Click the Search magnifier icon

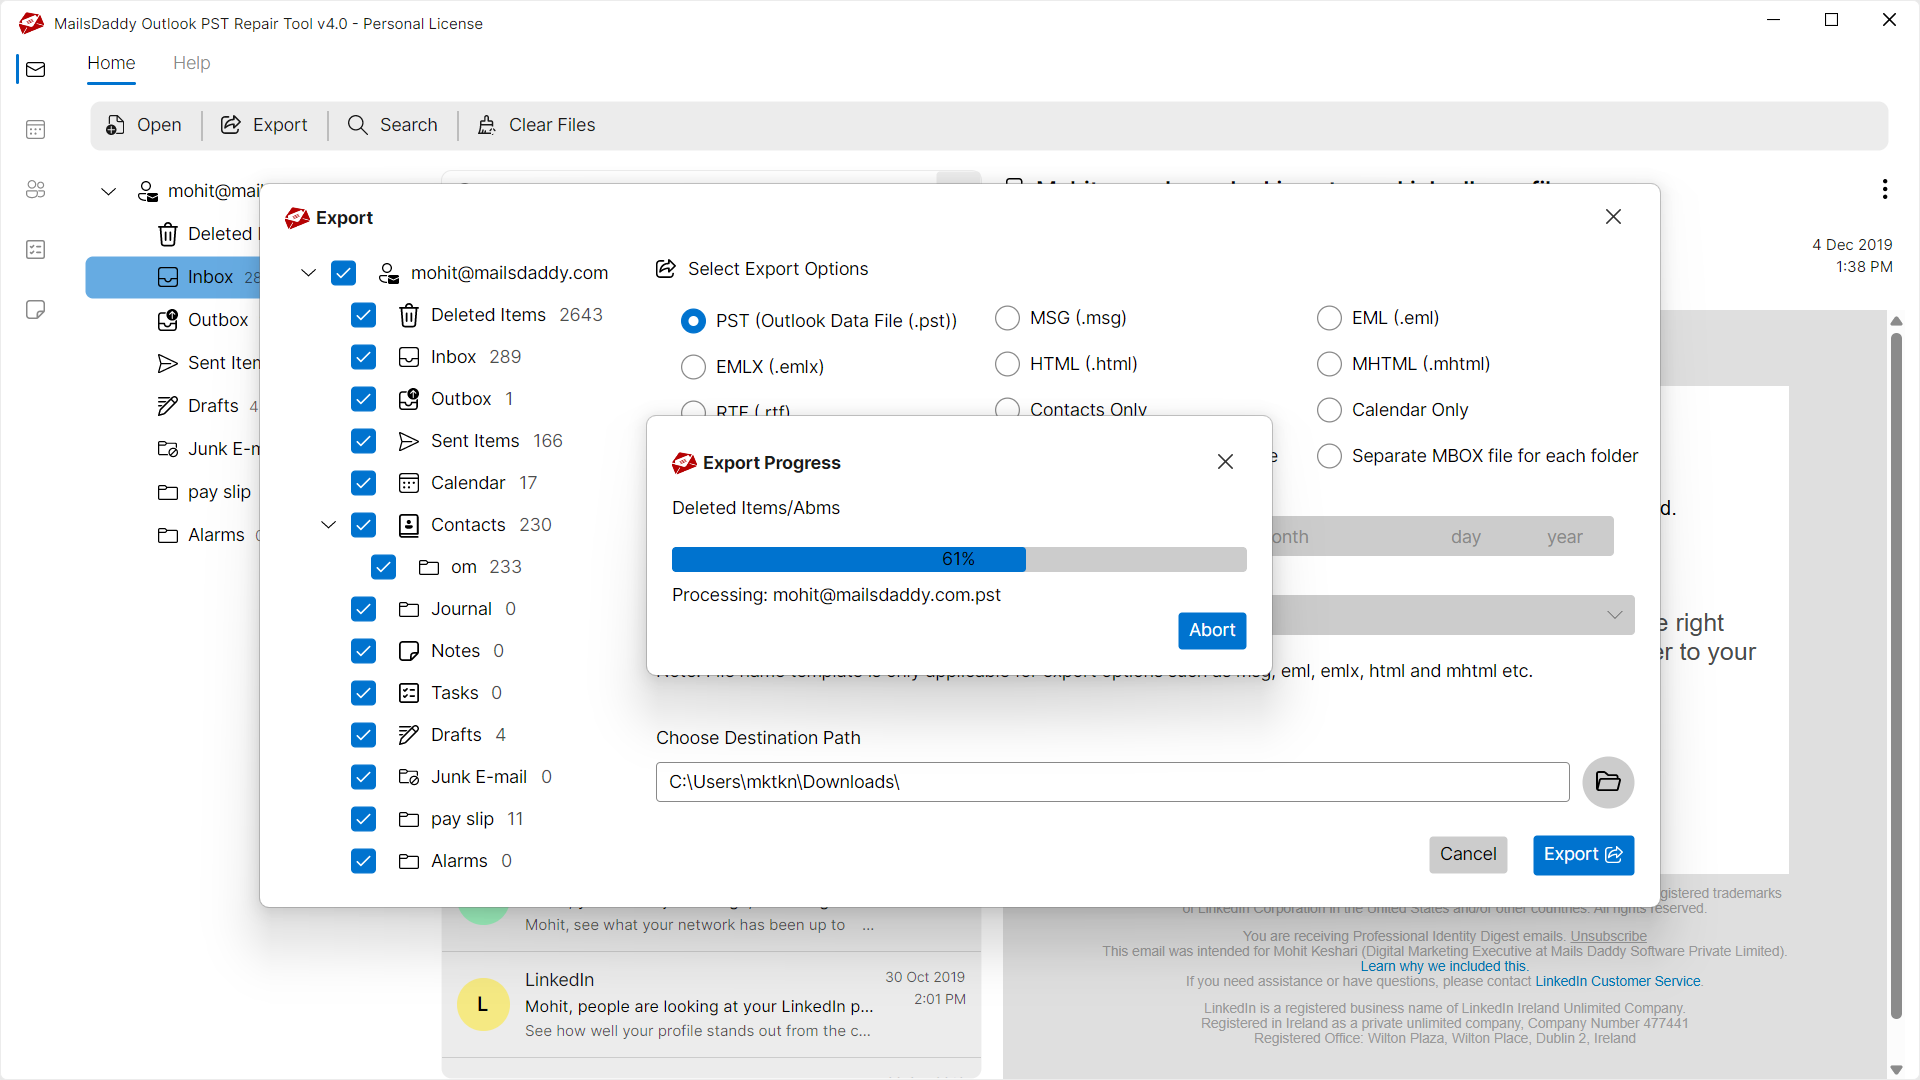(357, 125)
